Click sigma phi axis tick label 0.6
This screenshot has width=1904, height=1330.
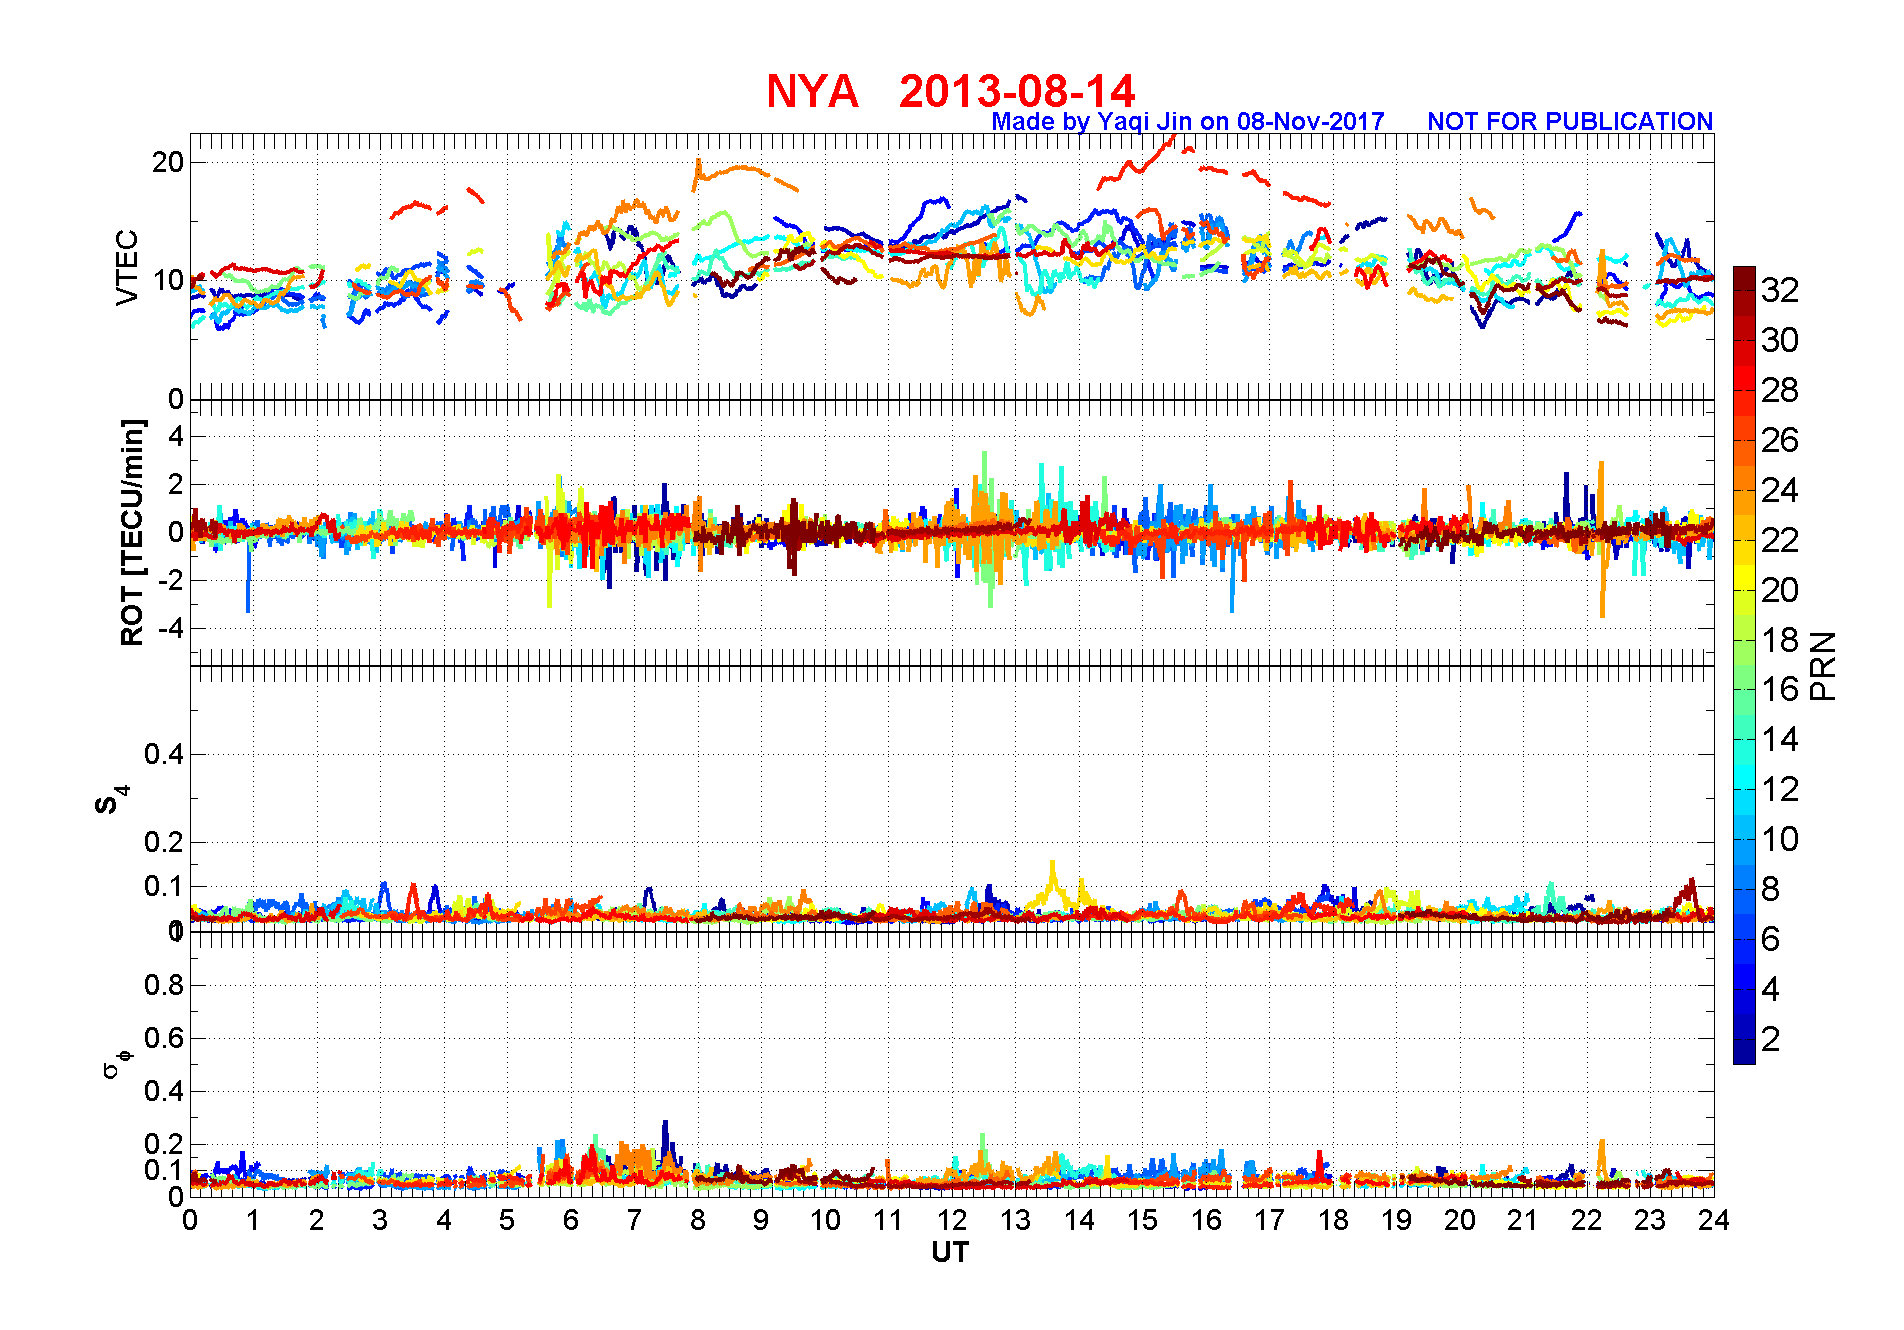(x=163, y=1038)
